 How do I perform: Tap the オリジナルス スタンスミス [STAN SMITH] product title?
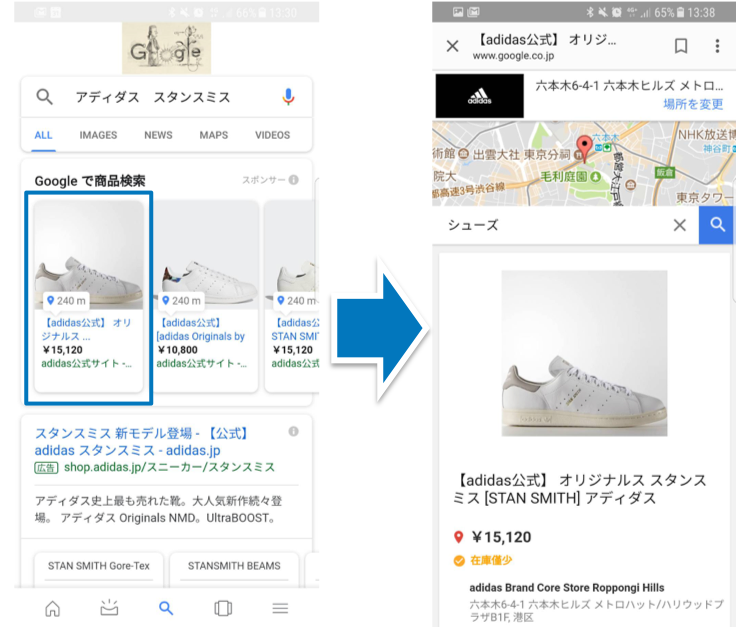point(580,489)
